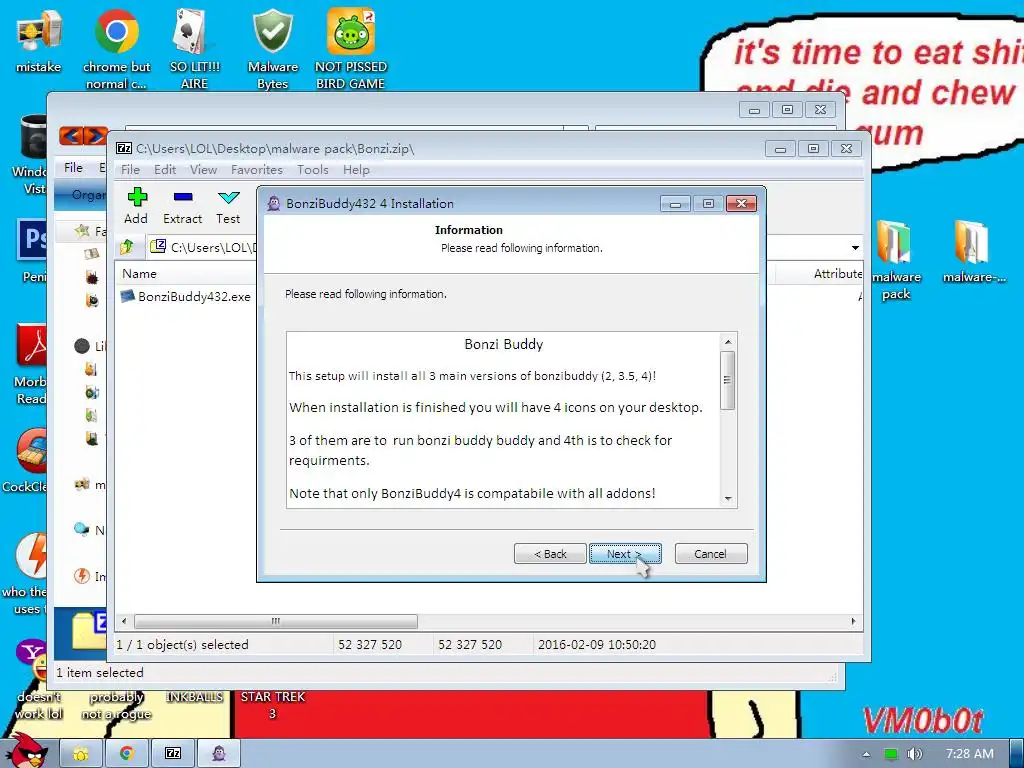Open the Malware Bytes desktop icon
Image resolution: width=1024 pixels, height=768 pixels.
[x=272, y=49]
